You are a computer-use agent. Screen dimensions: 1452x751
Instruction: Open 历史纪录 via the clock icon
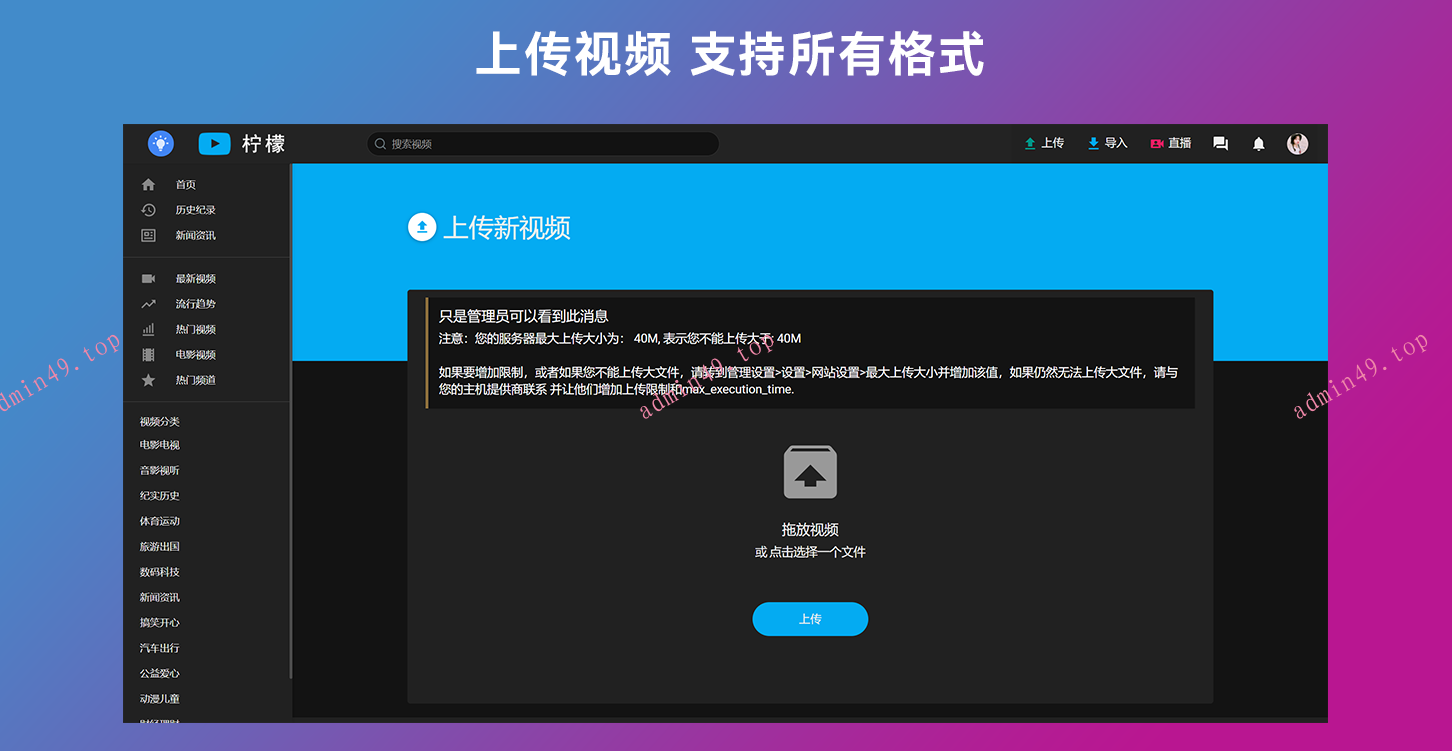[148, 209]
